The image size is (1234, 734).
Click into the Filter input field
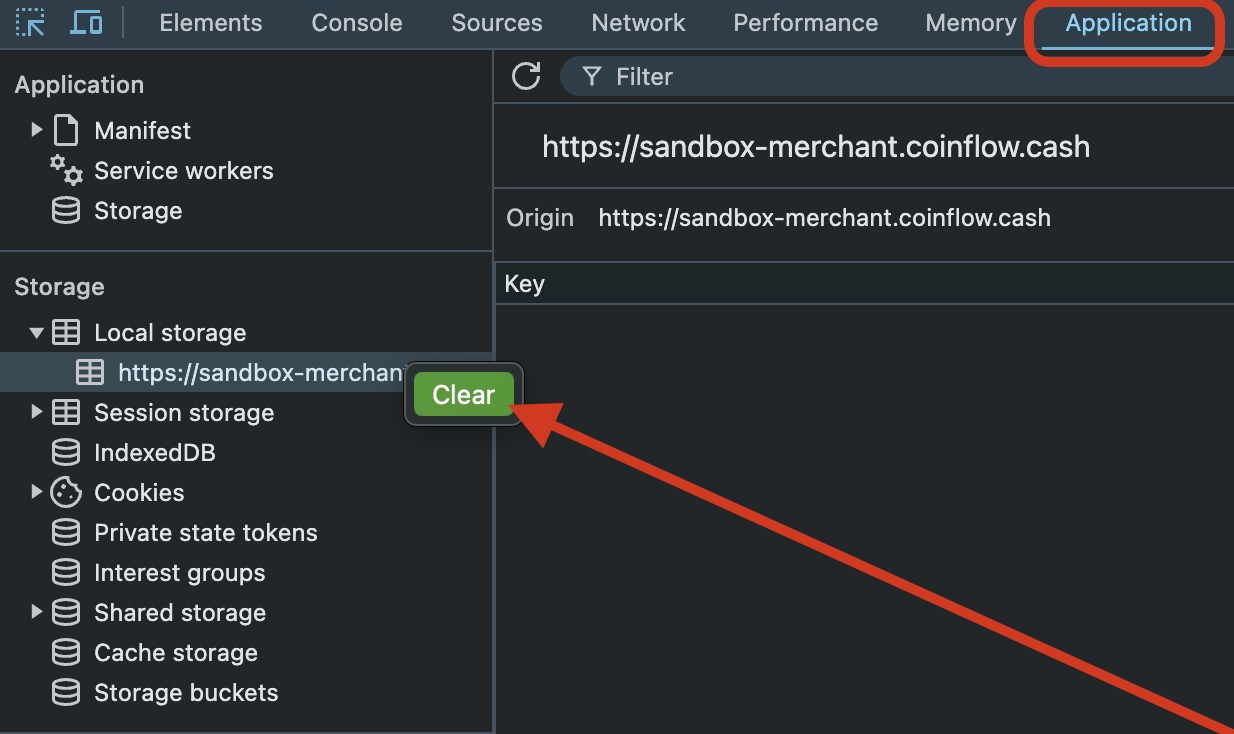click(x=897, y=77)
